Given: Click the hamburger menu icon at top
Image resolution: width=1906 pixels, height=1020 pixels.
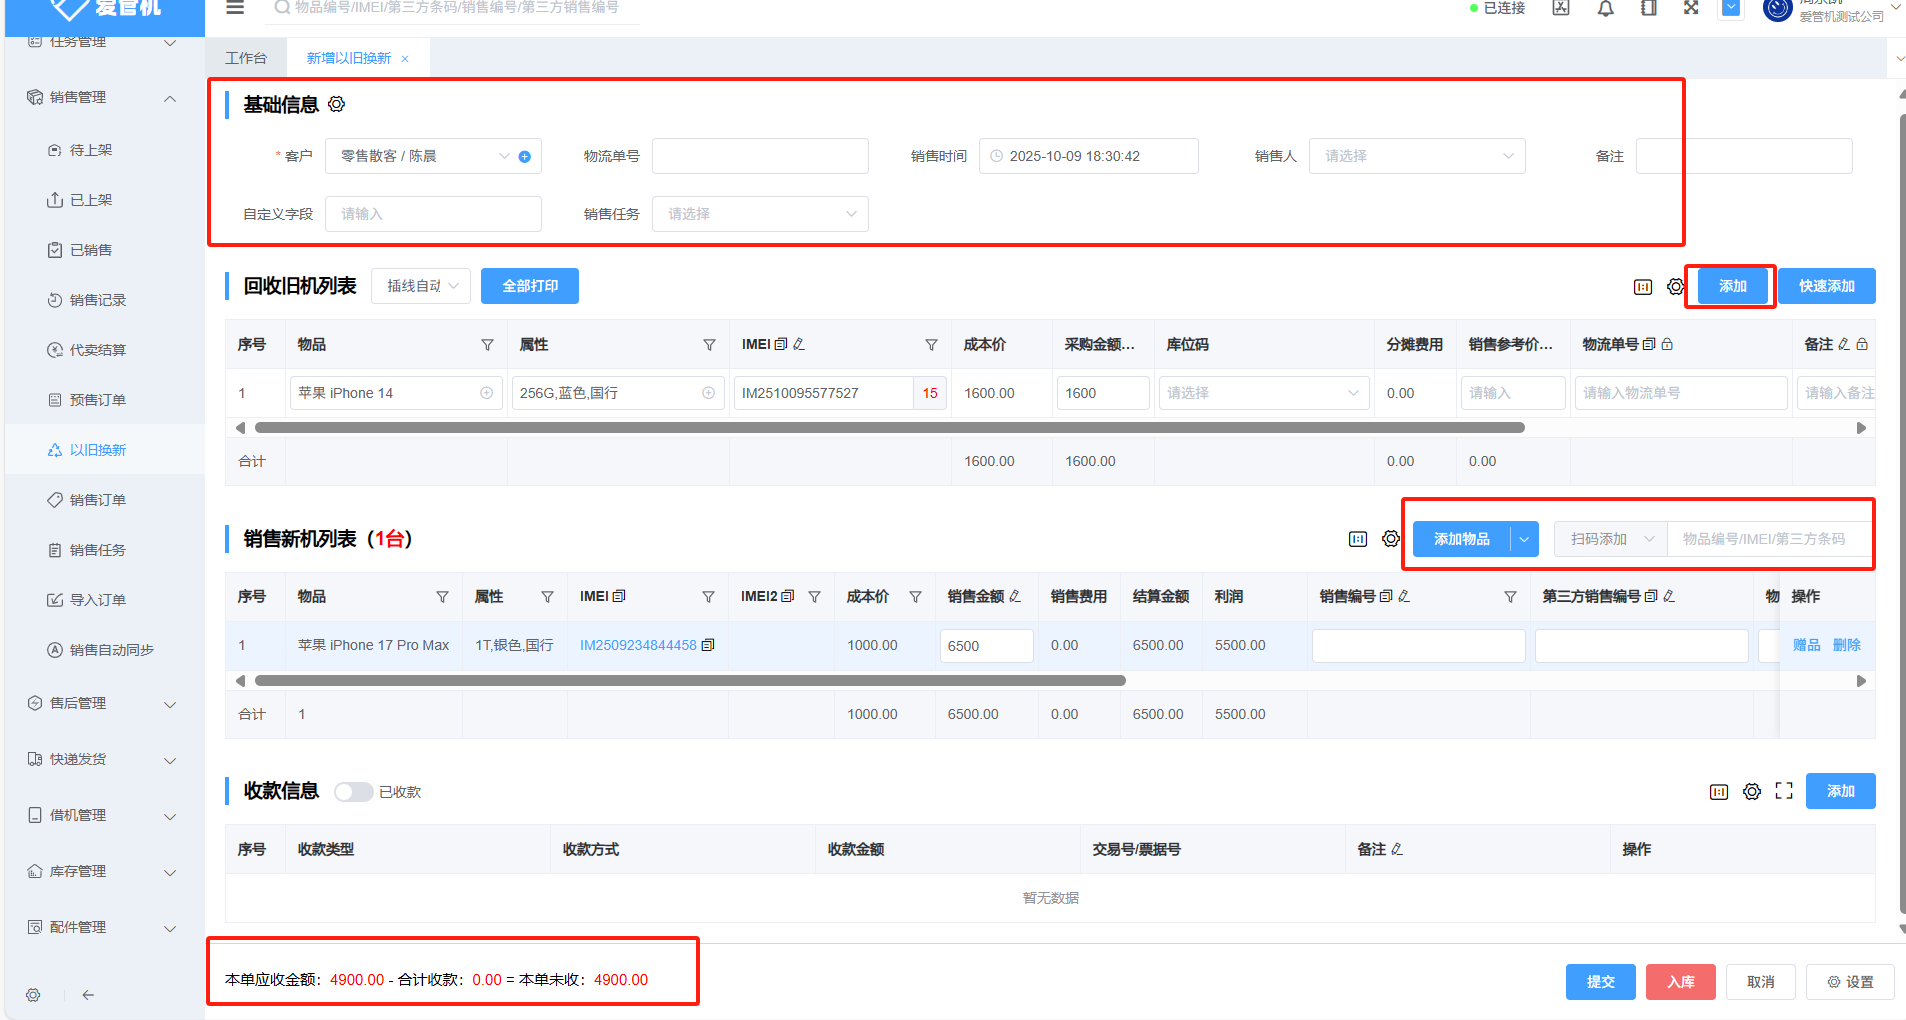Looking at the screenshot, I should (x=235, y=8).
